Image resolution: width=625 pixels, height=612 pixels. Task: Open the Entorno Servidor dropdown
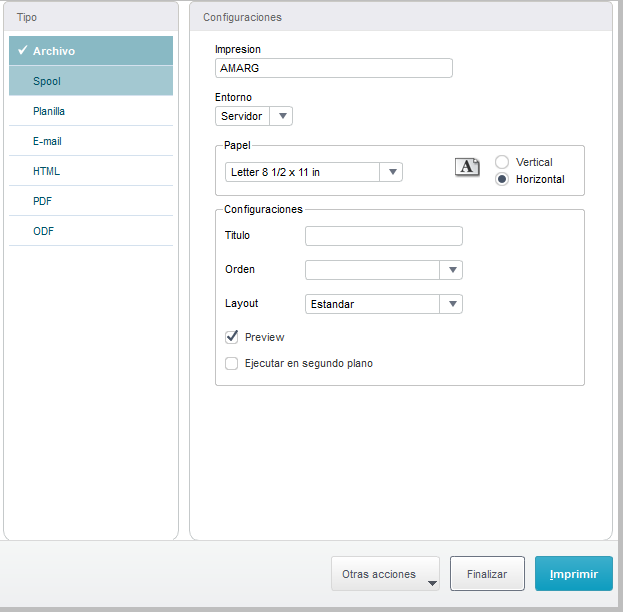click(x=254, y=116)
